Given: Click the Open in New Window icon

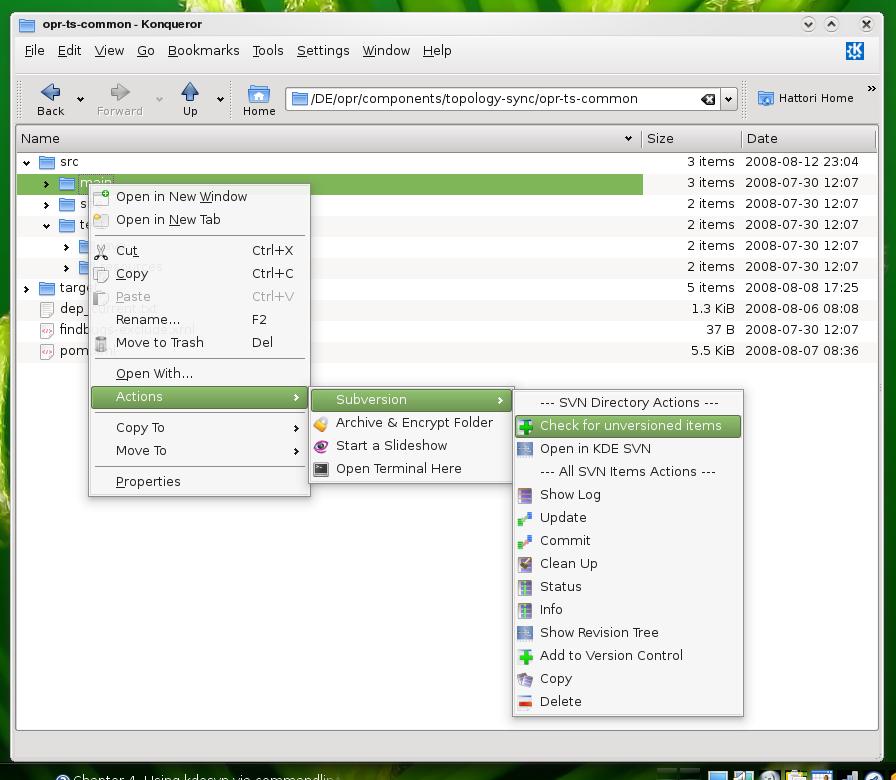Looking at the screenshot, I should pyautogui.click(x=102, y=197).
